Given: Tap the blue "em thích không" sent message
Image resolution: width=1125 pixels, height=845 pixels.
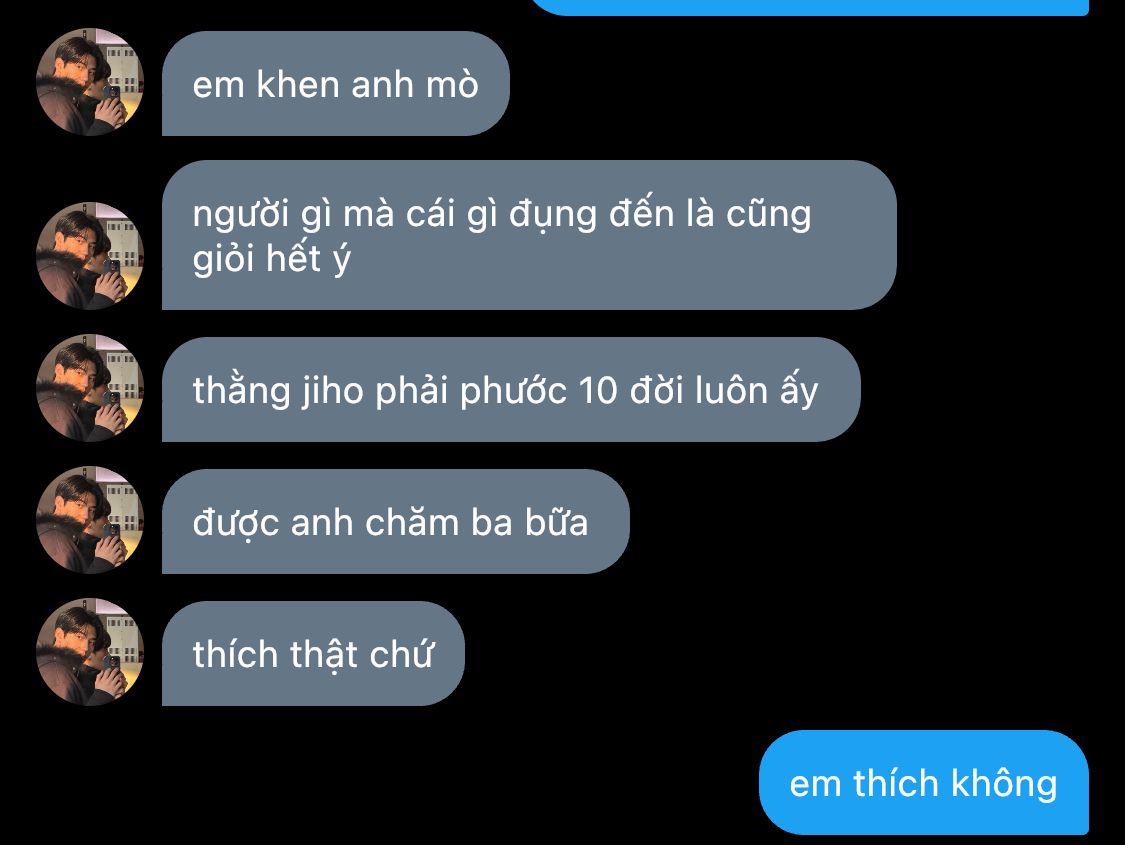Looking at the screenshot, I should pyautogui.click(x=924, y=783).
